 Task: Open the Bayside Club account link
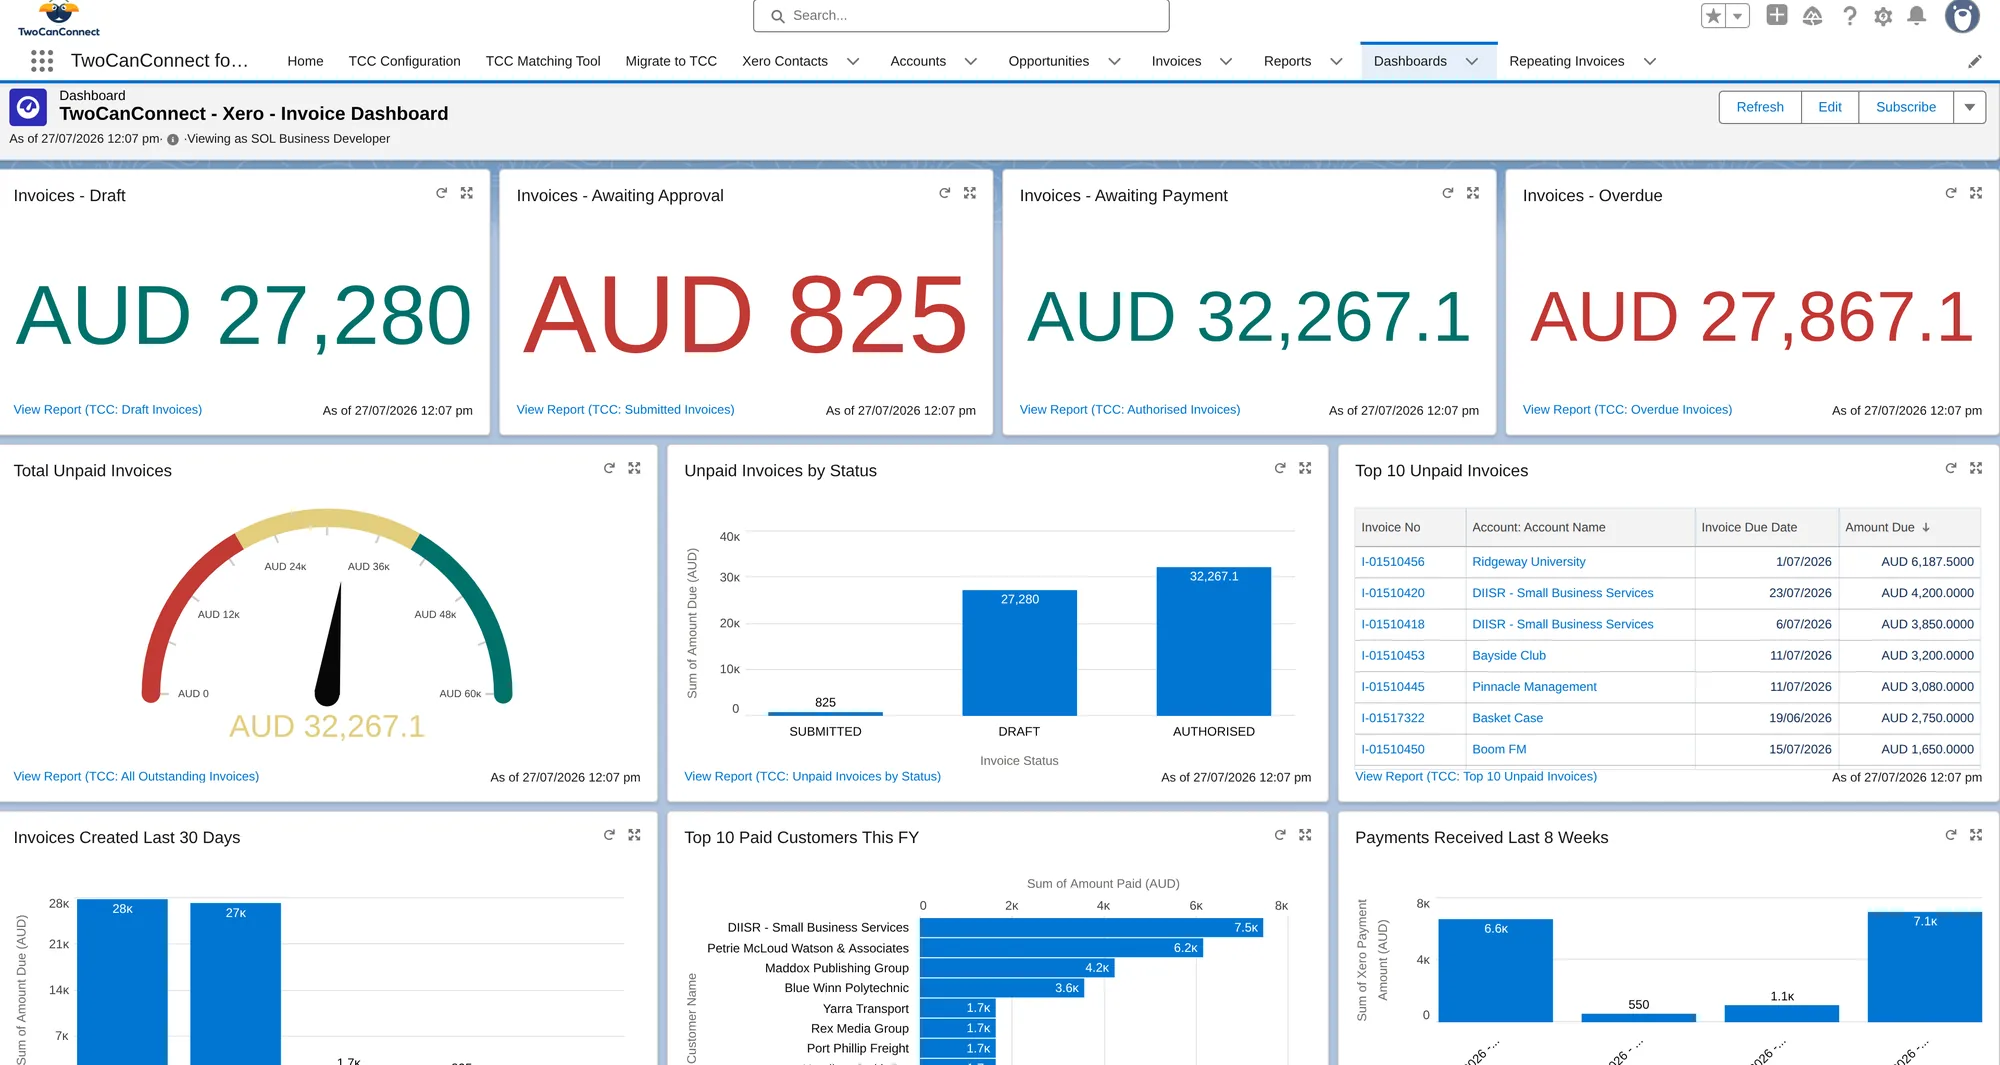(1508, 656)
